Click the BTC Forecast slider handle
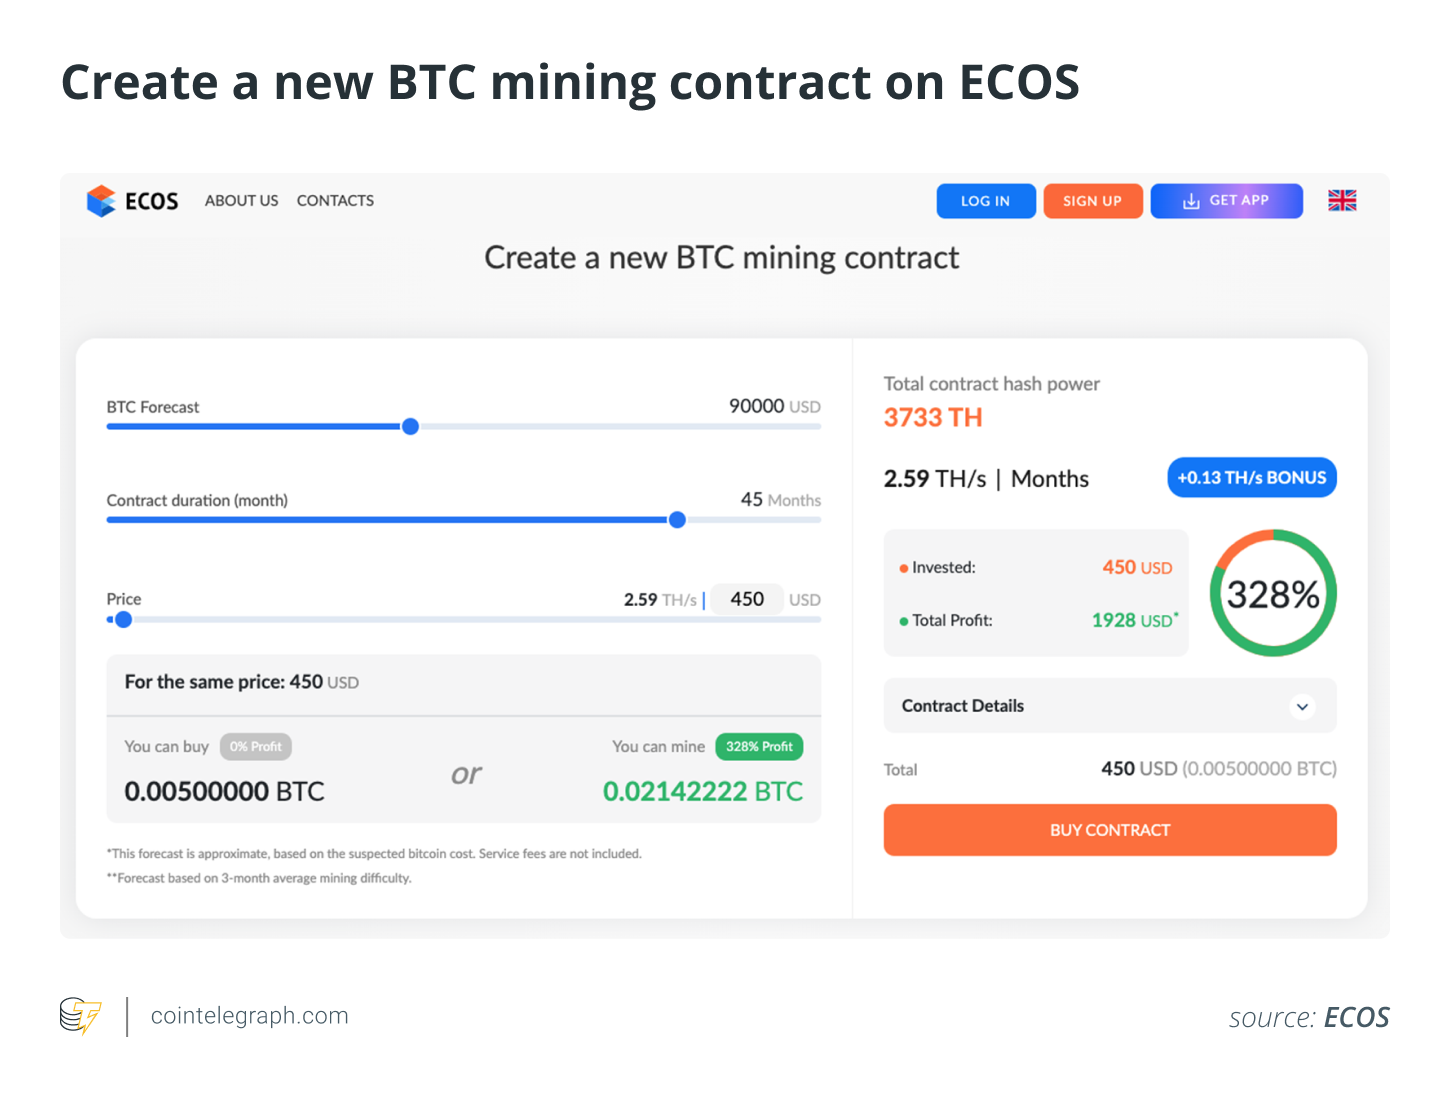1450x1097 pixels. click(410, 427)
